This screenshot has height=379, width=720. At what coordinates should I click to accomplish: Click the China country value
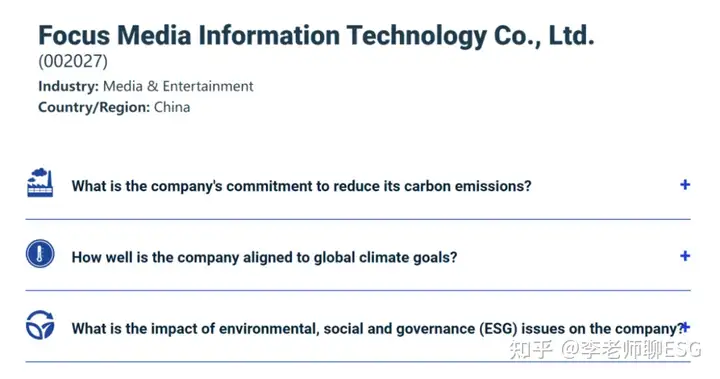172,107
